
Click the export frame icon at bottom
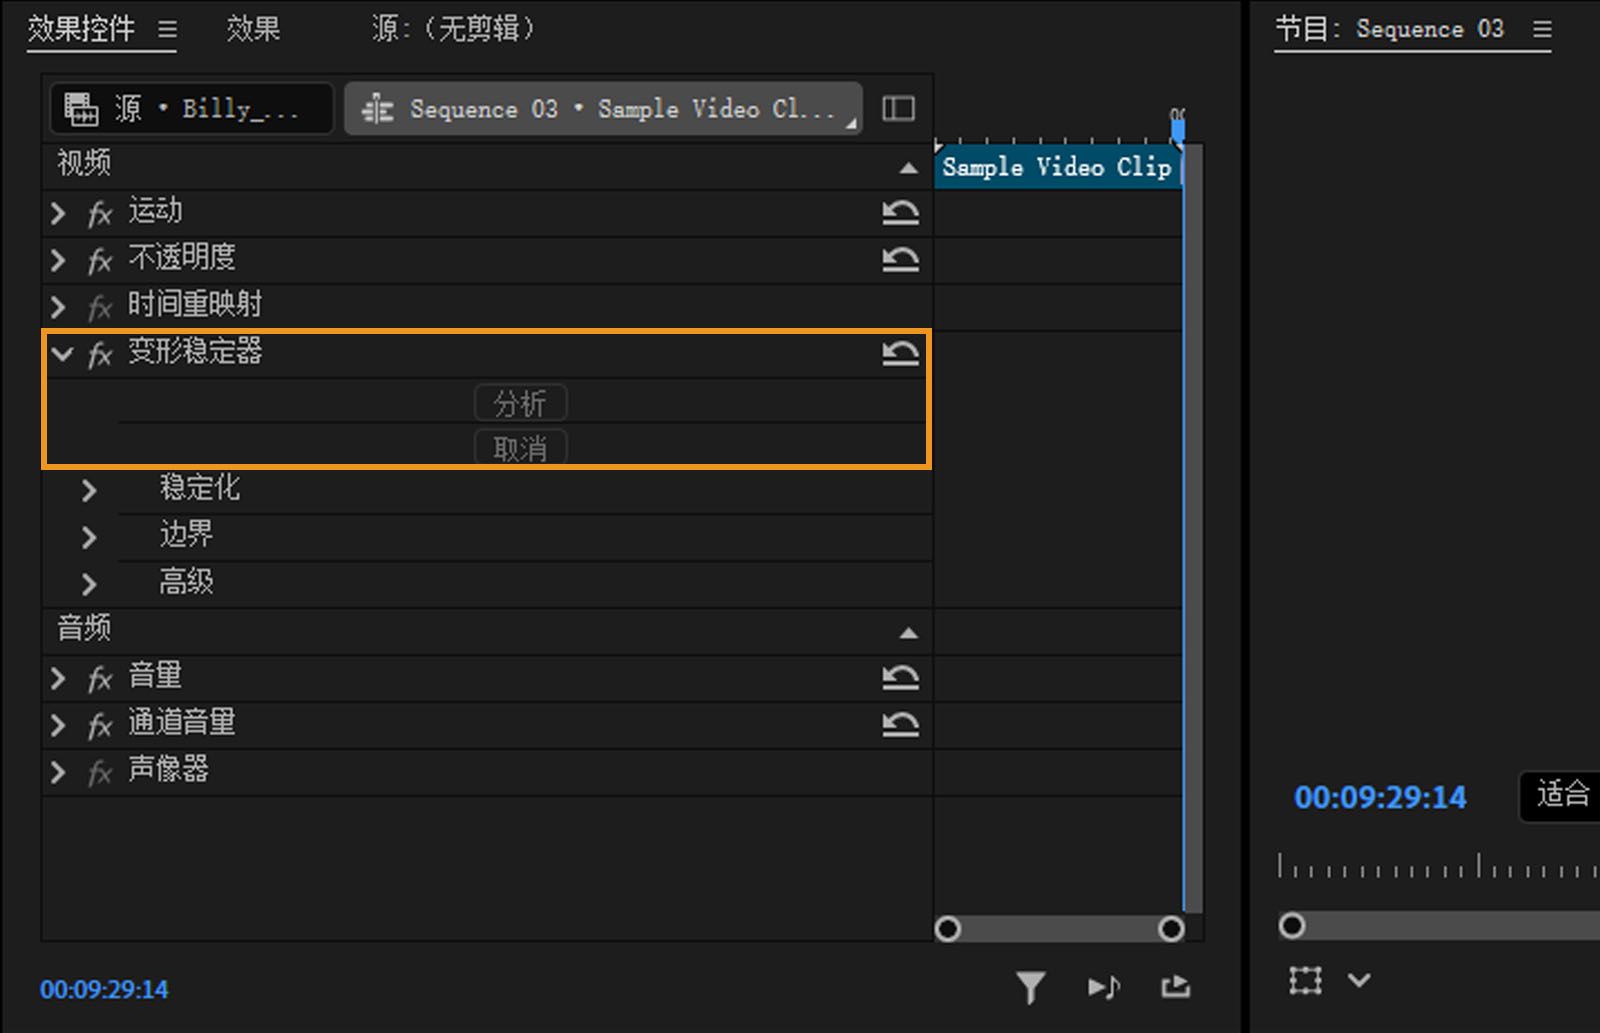(x=1176, y=988)
